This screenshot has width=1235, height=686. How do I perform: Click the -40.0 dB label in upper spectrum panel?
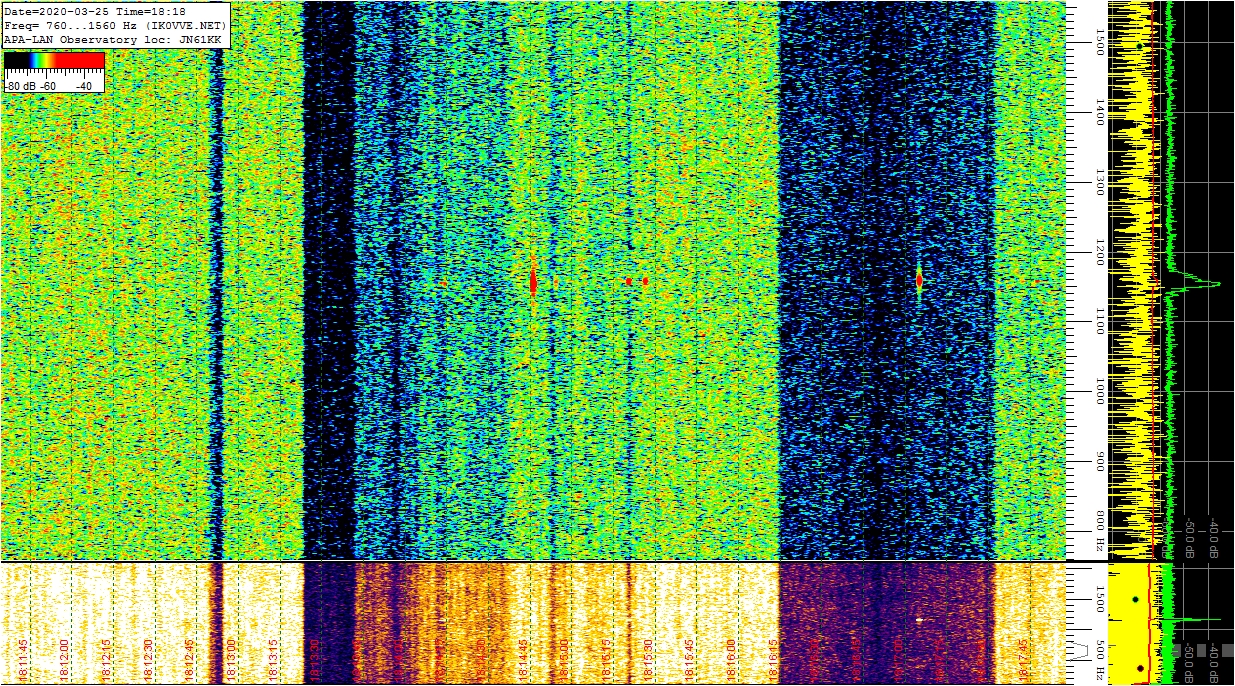point(1214,538)
